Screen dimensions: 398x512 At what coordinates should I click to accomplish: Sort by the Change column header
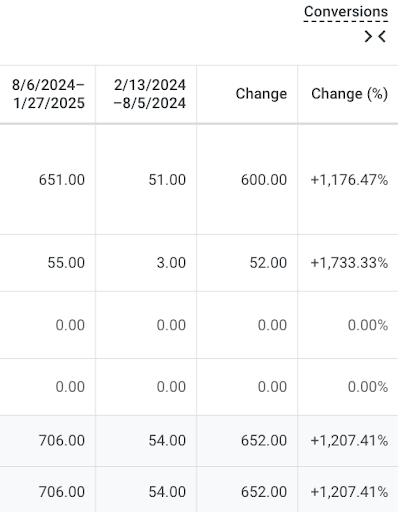(261, 94)
